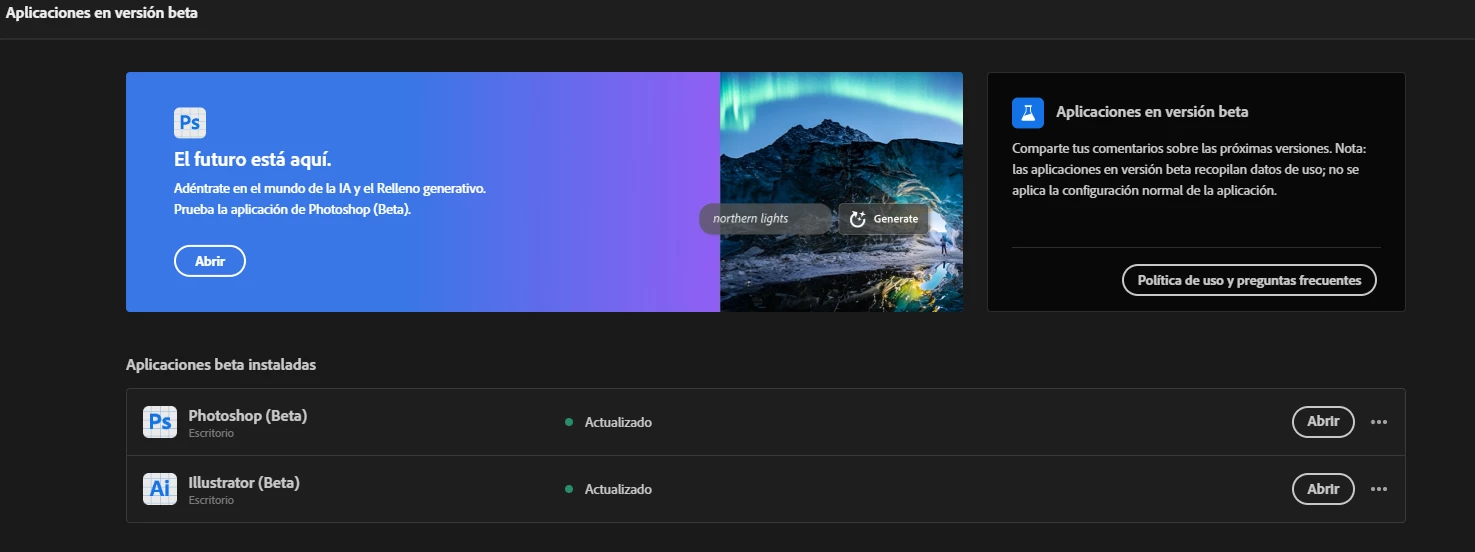
Task: Open Illustrator (Beta) with its Abrir button
Action: click(1323, 489)
